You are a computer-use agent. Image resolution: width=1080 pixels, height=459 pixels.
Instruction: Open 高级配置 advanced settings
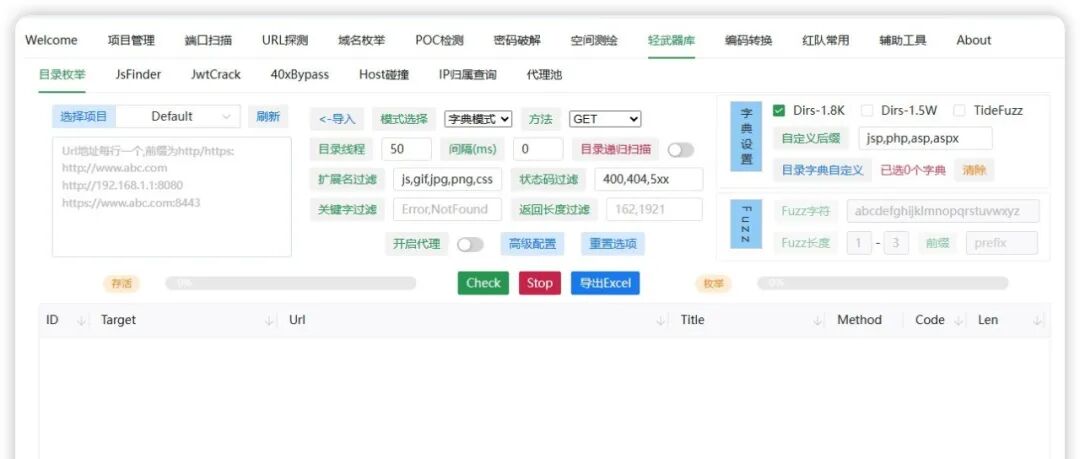[532, 244]
